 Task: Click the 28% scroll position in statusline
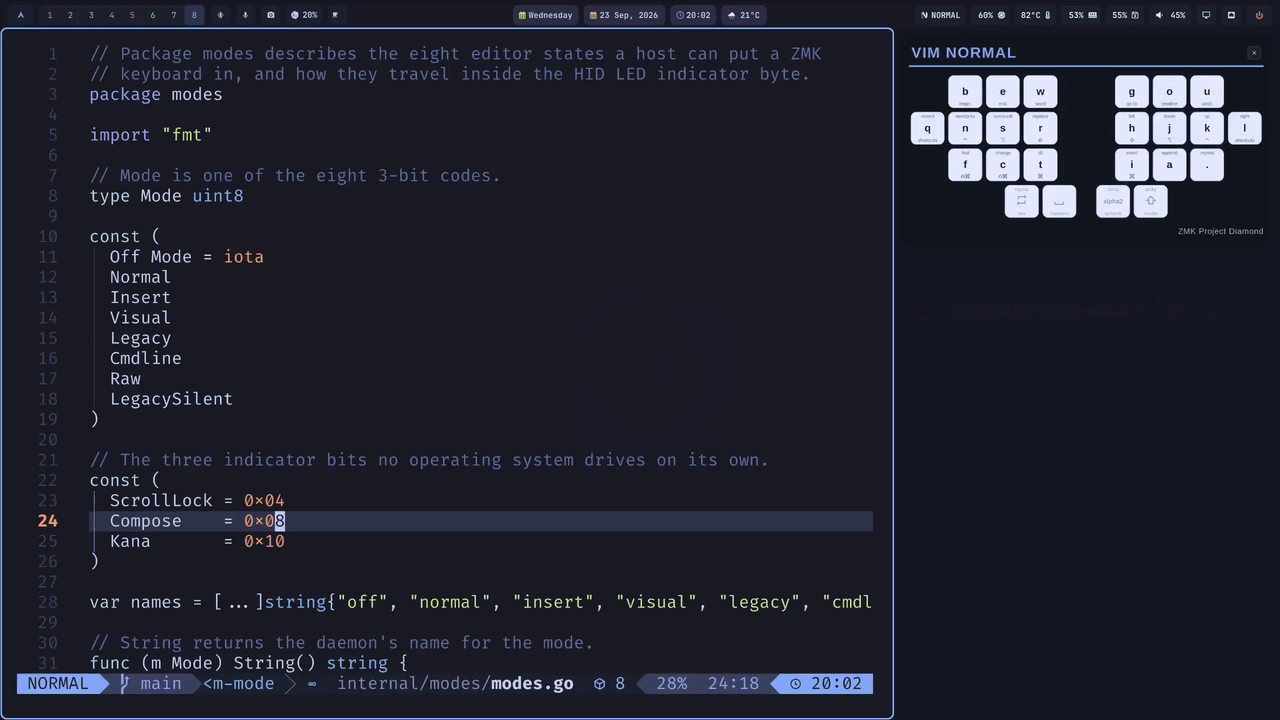(672, 684)
